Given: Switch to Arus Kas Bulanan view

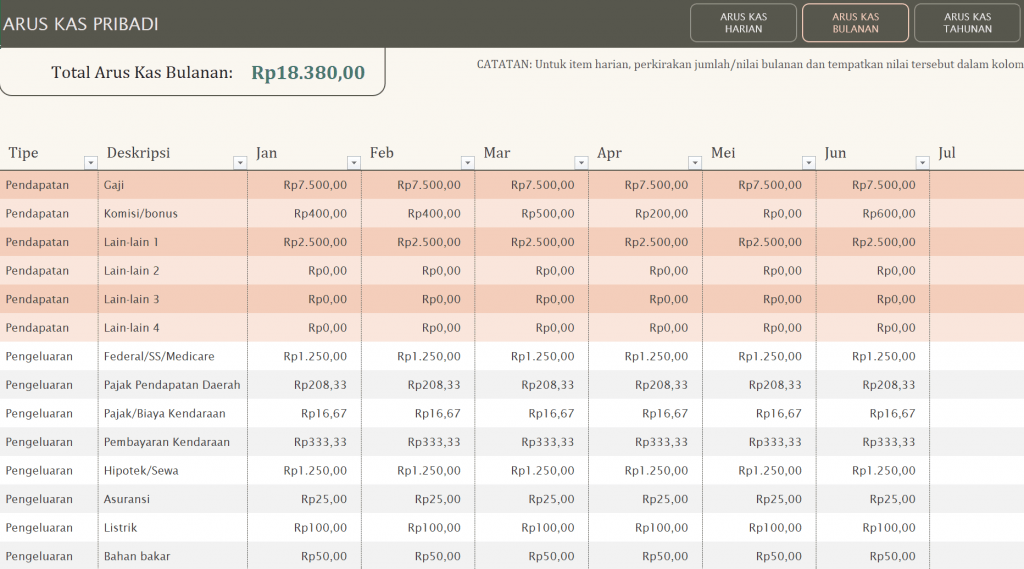Looking at the screenshot, I should coord(855,23).
